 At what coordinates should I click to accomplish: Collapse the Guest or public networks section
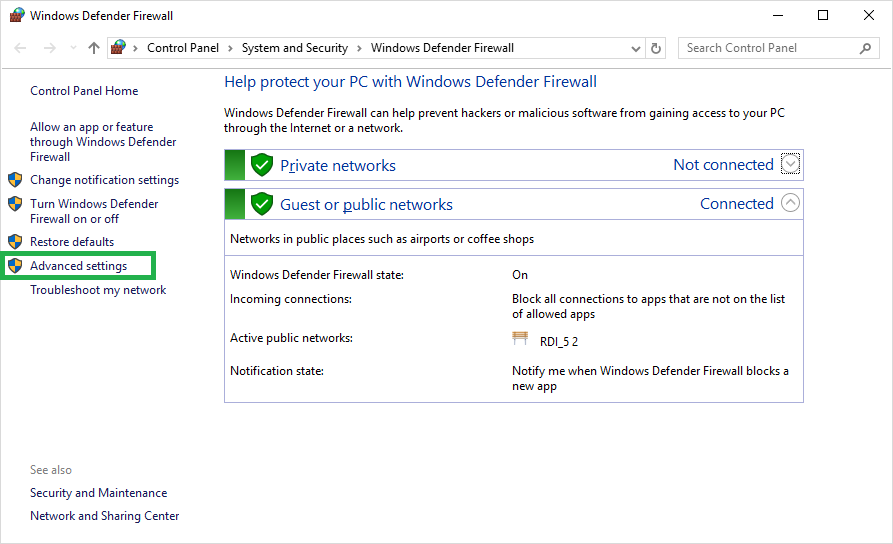(790, 203)
